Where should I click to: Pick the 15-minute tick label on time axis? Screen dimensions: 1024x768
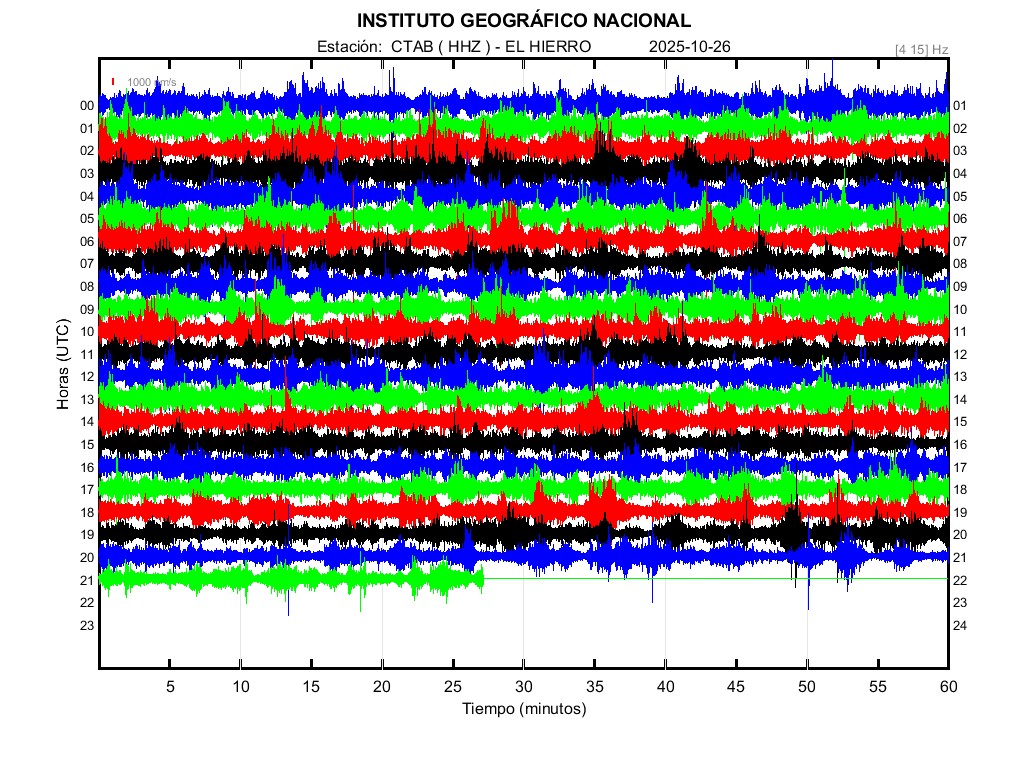(311, 687)
